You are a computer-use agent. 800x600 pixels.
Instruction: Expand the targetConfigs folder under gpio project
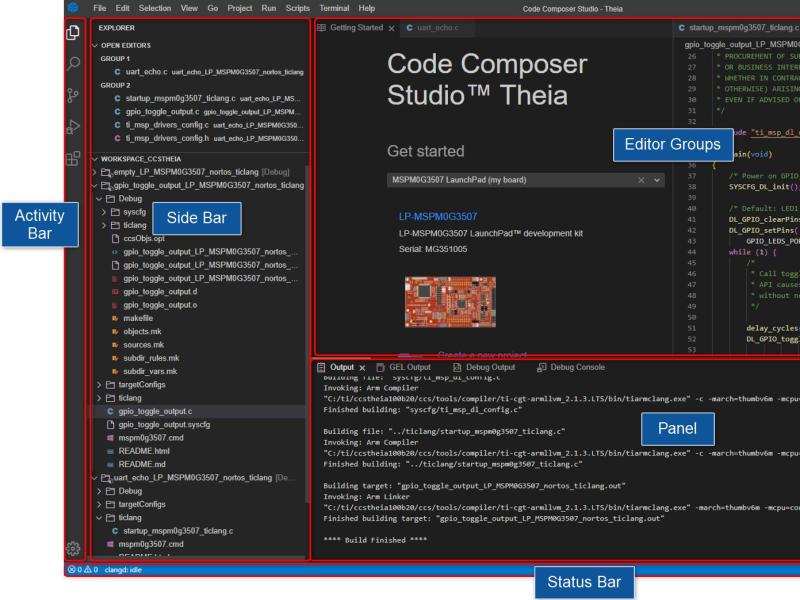[99, 385]
